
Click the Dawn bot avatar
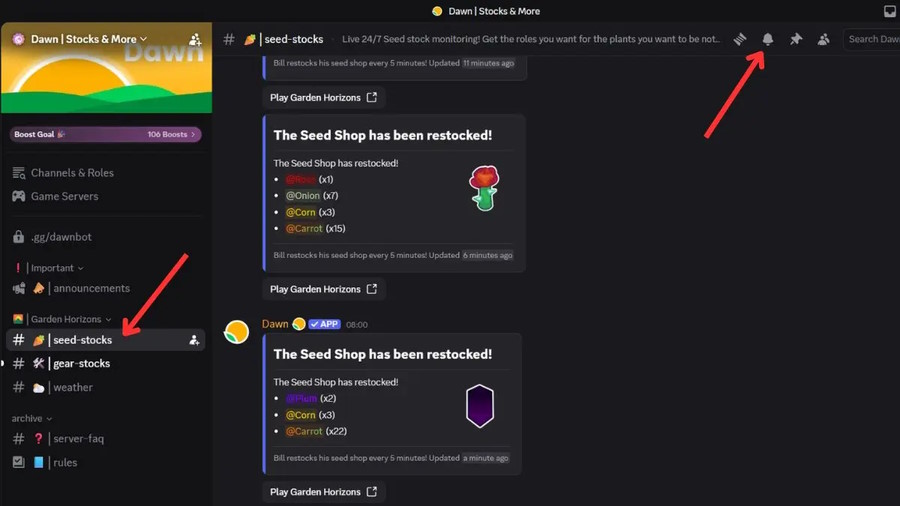pos(236,333)
